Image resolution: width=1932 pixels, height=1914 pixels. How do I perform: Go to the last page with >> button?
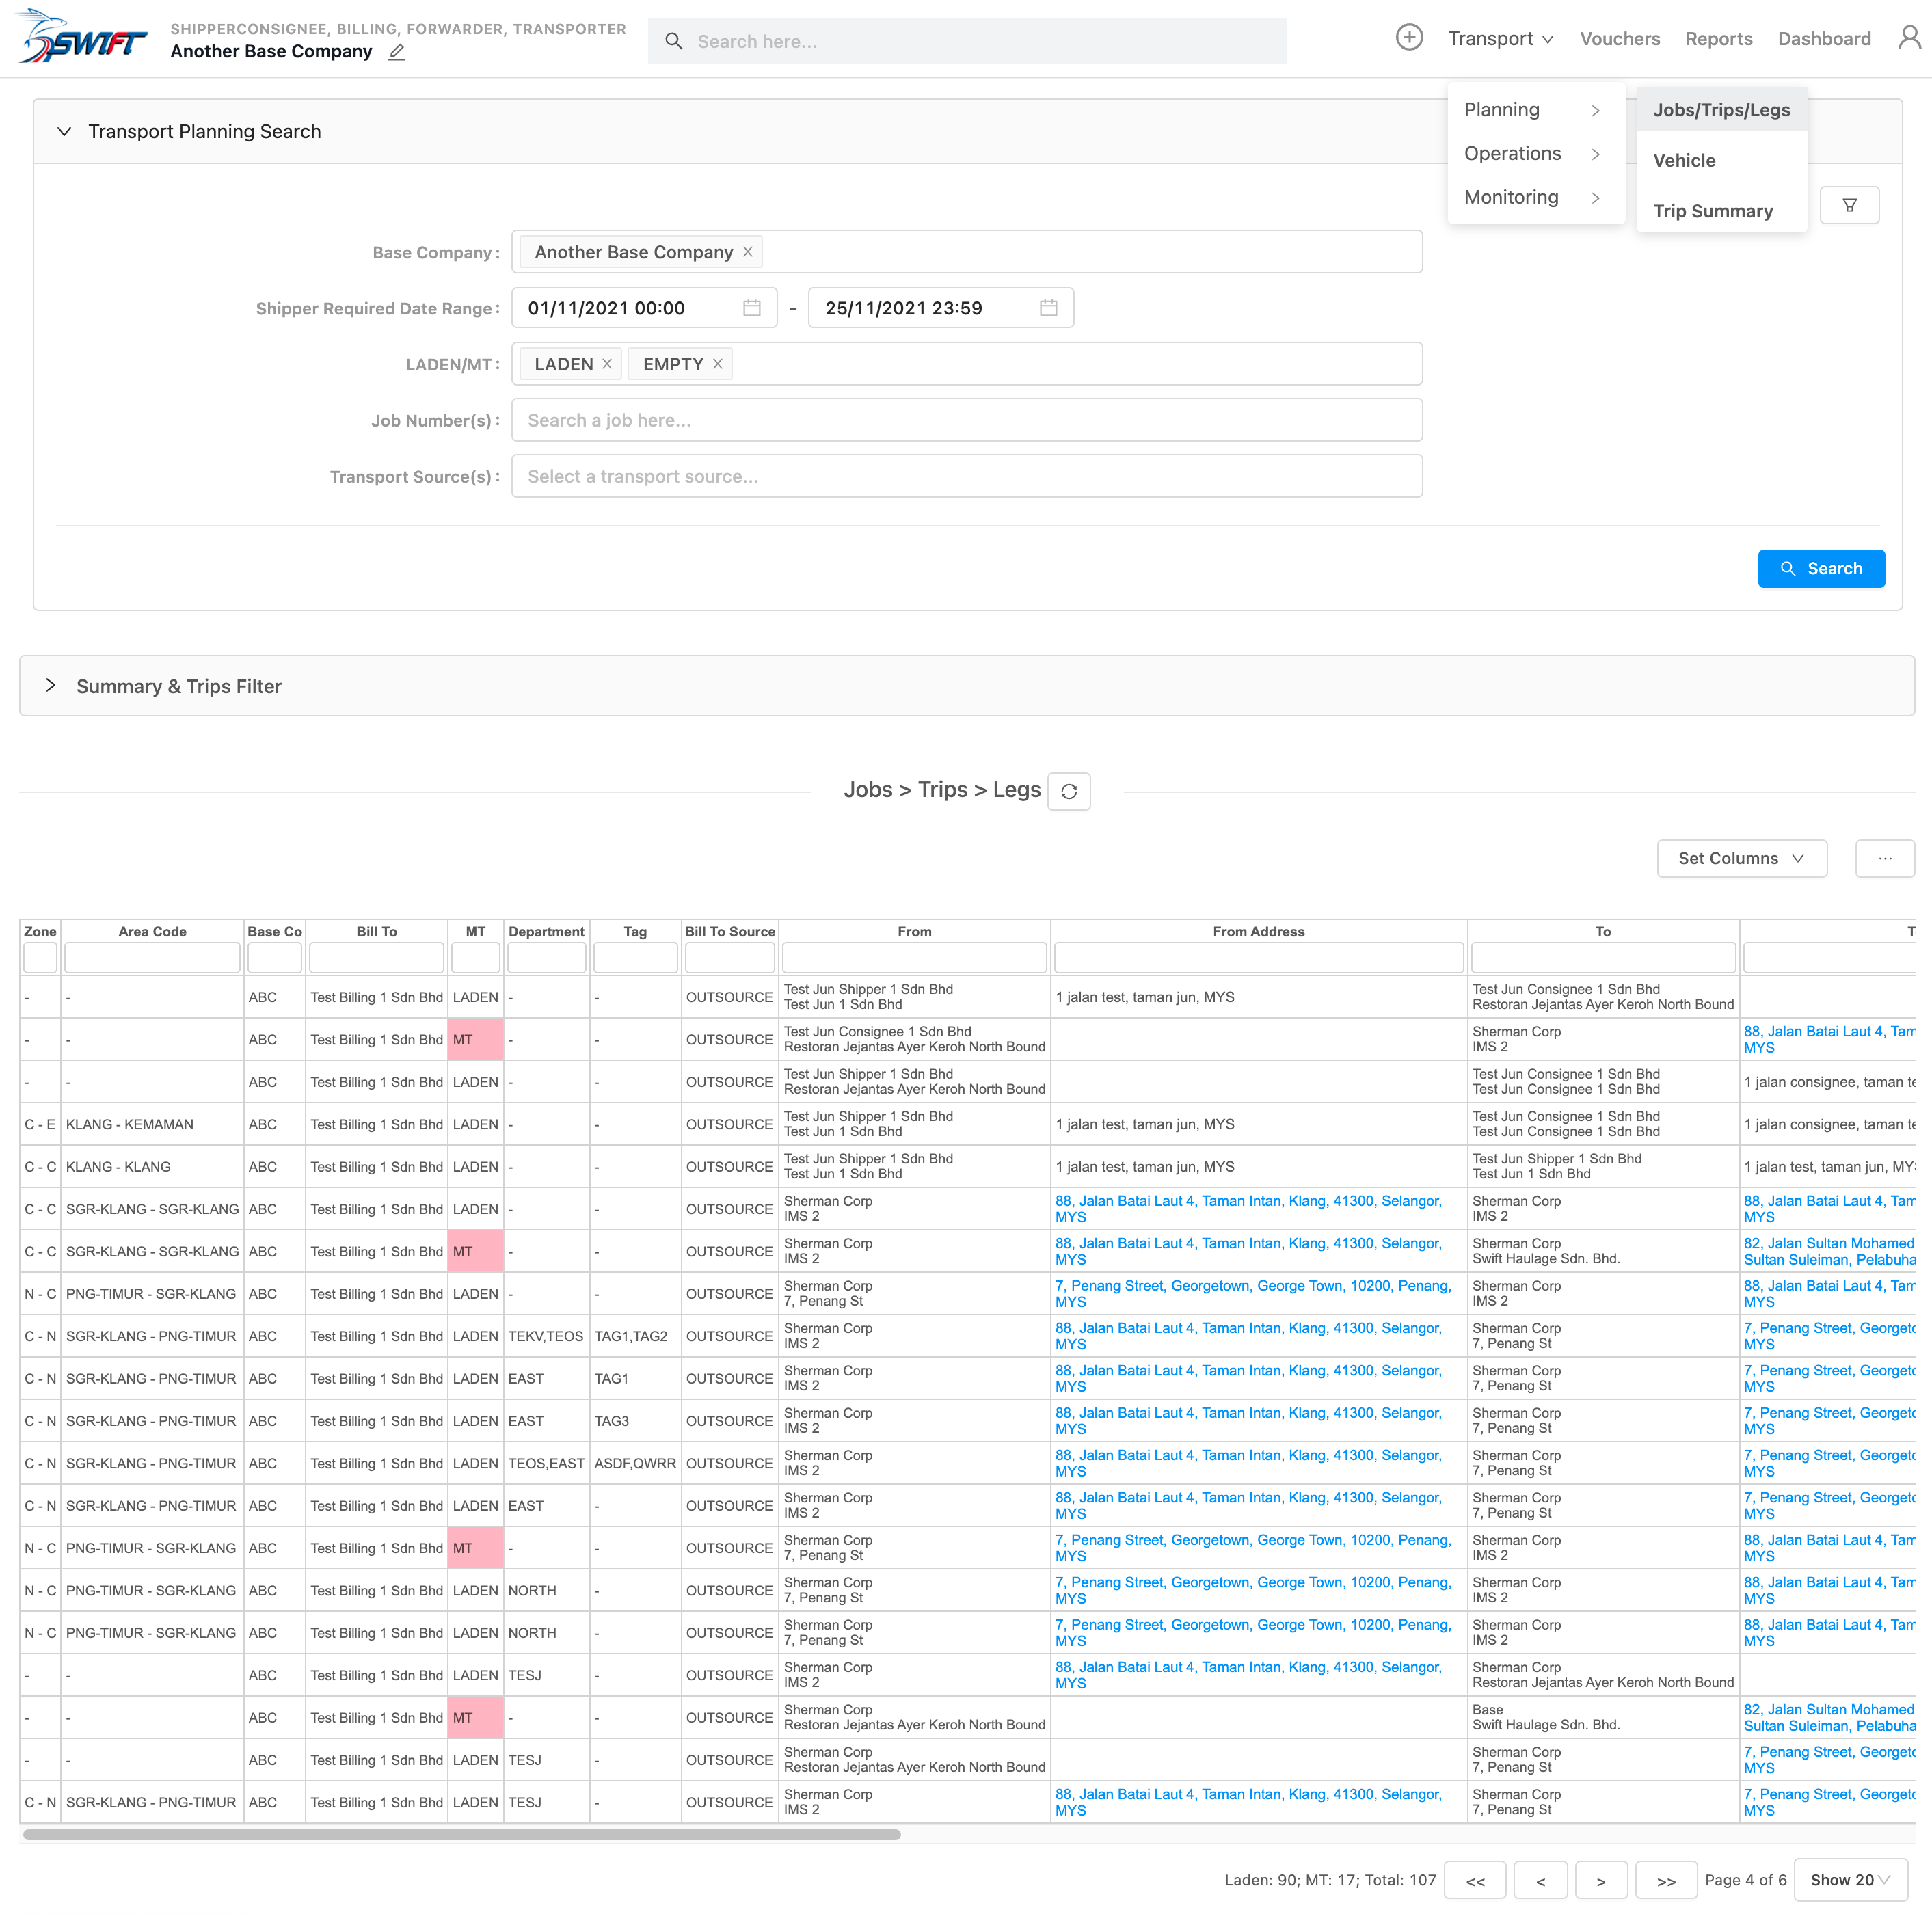pos(1665,1880)
